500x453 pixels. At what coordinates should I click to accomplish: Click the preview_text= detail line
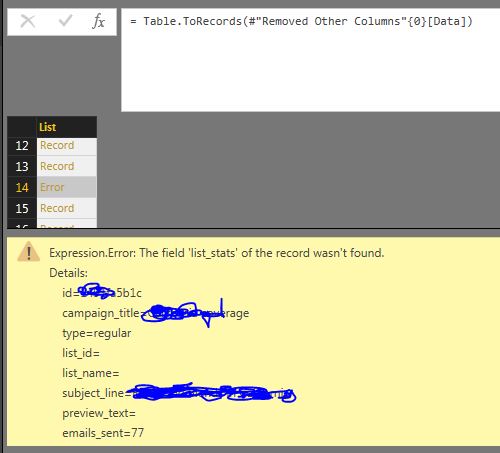(99, 413)
